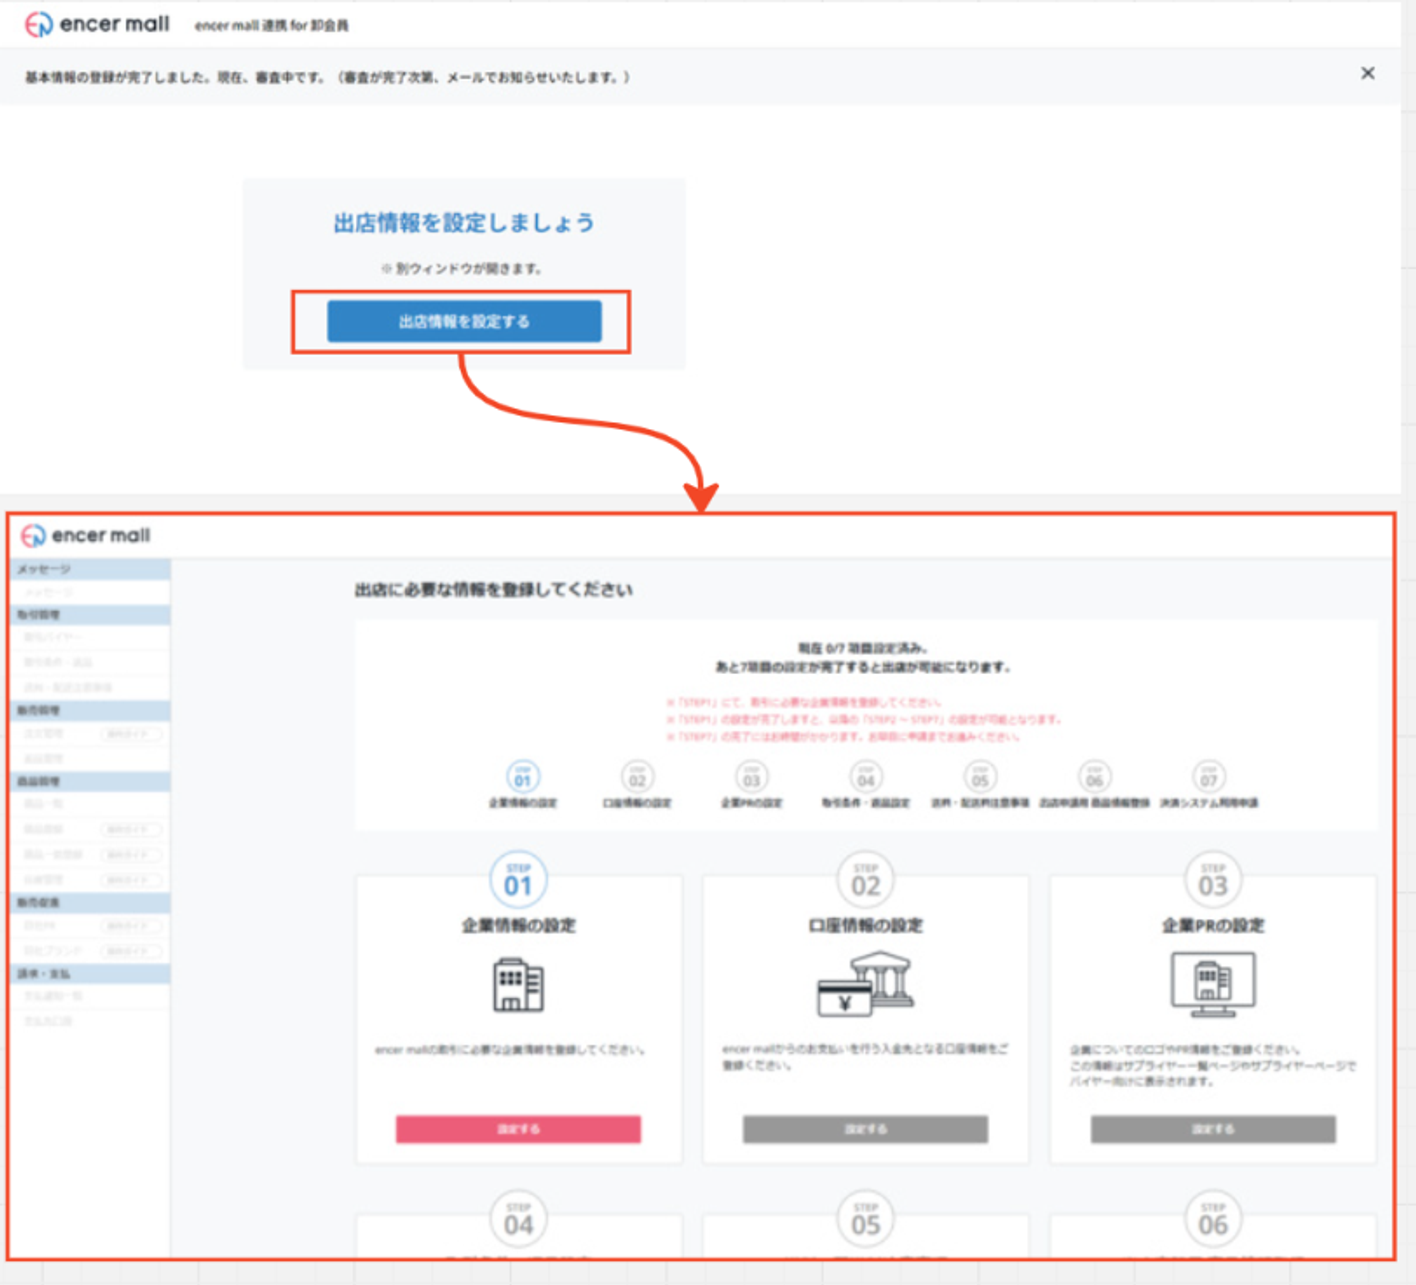Open the メッセージ section header in sidebar
The height and width of the screenshot is (1285, 1416).
point(90,569)
